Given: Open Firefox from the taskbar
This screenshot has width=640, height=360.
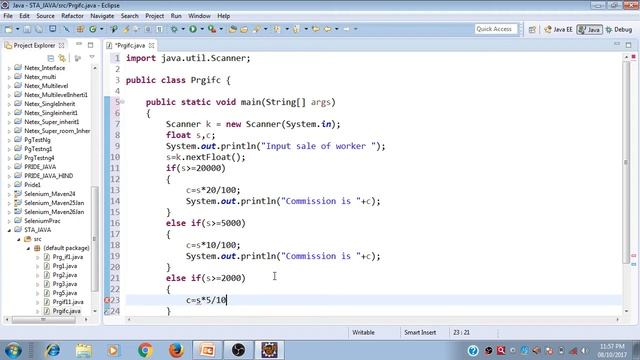Looking at the screenshot, I should coord(176,350).
